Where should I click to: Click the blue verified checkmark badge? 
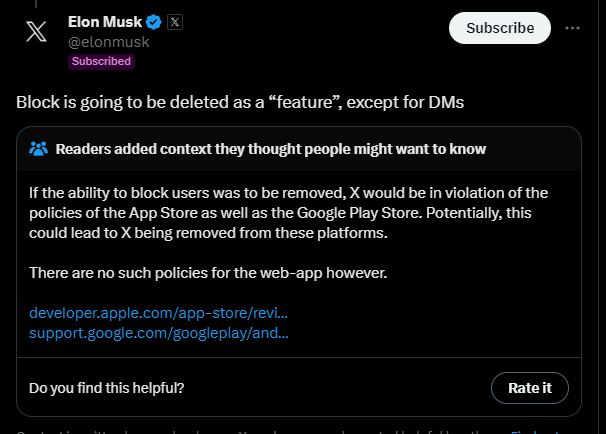(x=154, y=21)
